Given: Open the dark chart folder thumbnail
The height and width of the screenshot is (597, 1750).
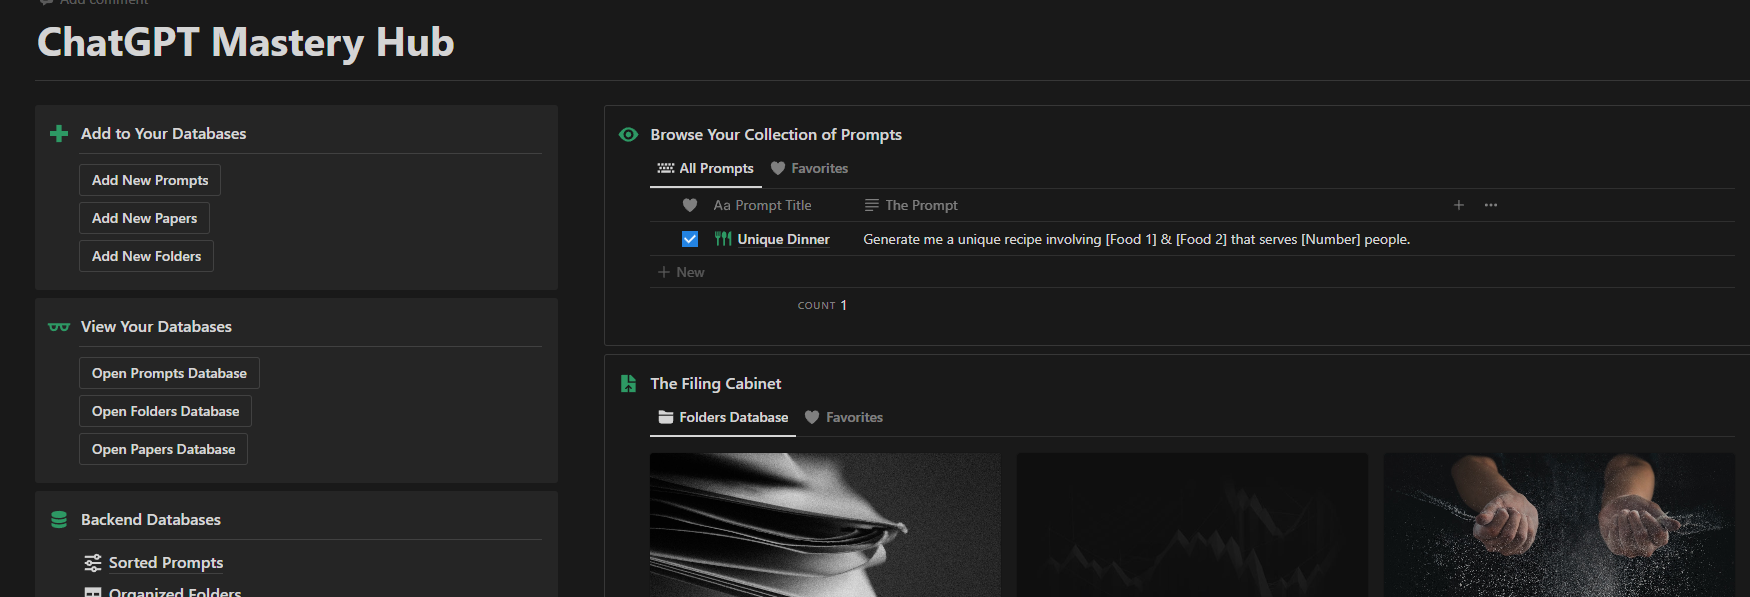Looking at the screenshot, I should 1192,525.
